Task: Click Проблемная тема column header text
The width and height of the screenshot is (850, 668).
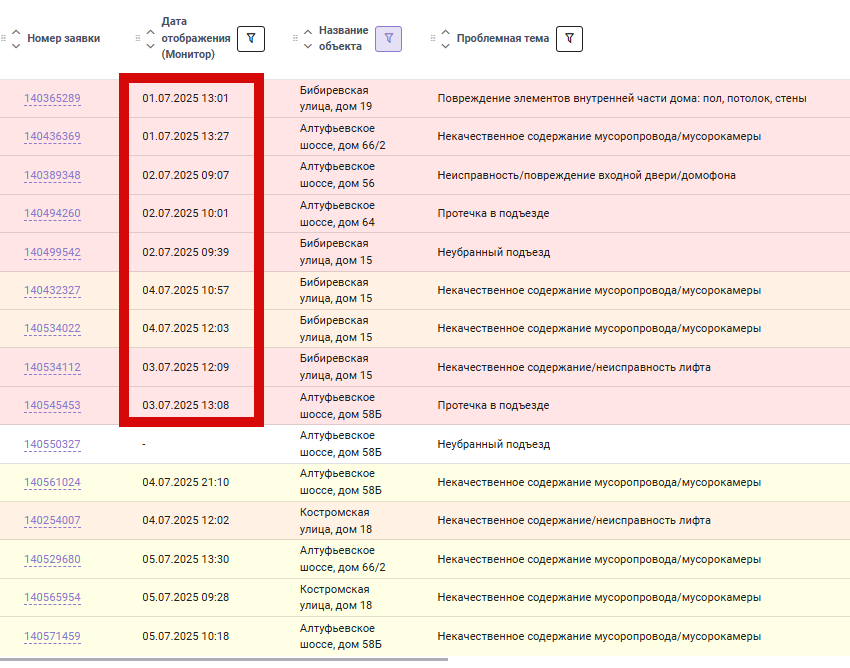Action: 503,38
